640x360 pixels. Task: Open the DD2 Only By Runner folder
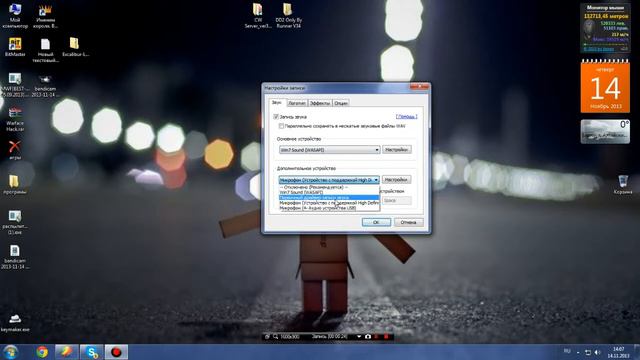click(288, 16)
